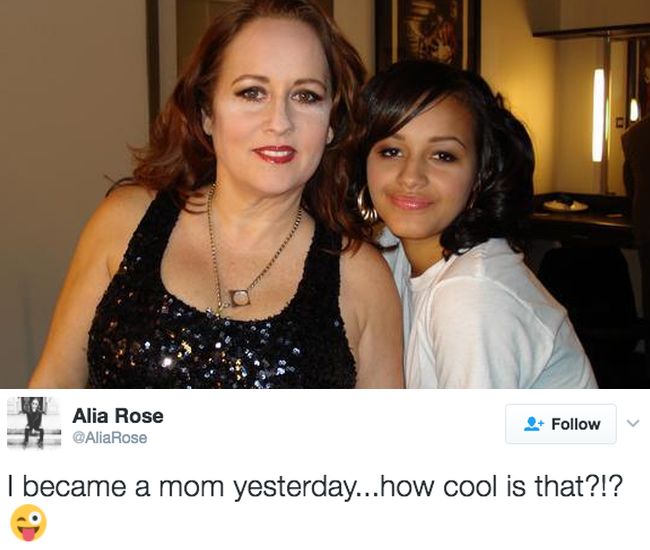
Task: Click the word "Follow" label
Action: (x=576, y=424)
